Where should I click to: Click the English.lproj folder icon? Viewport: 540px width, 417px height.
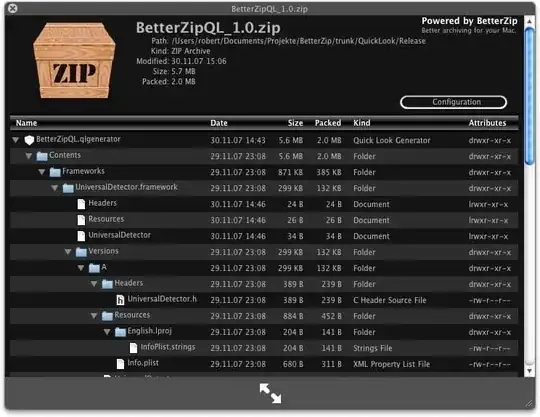coord(121,332)
